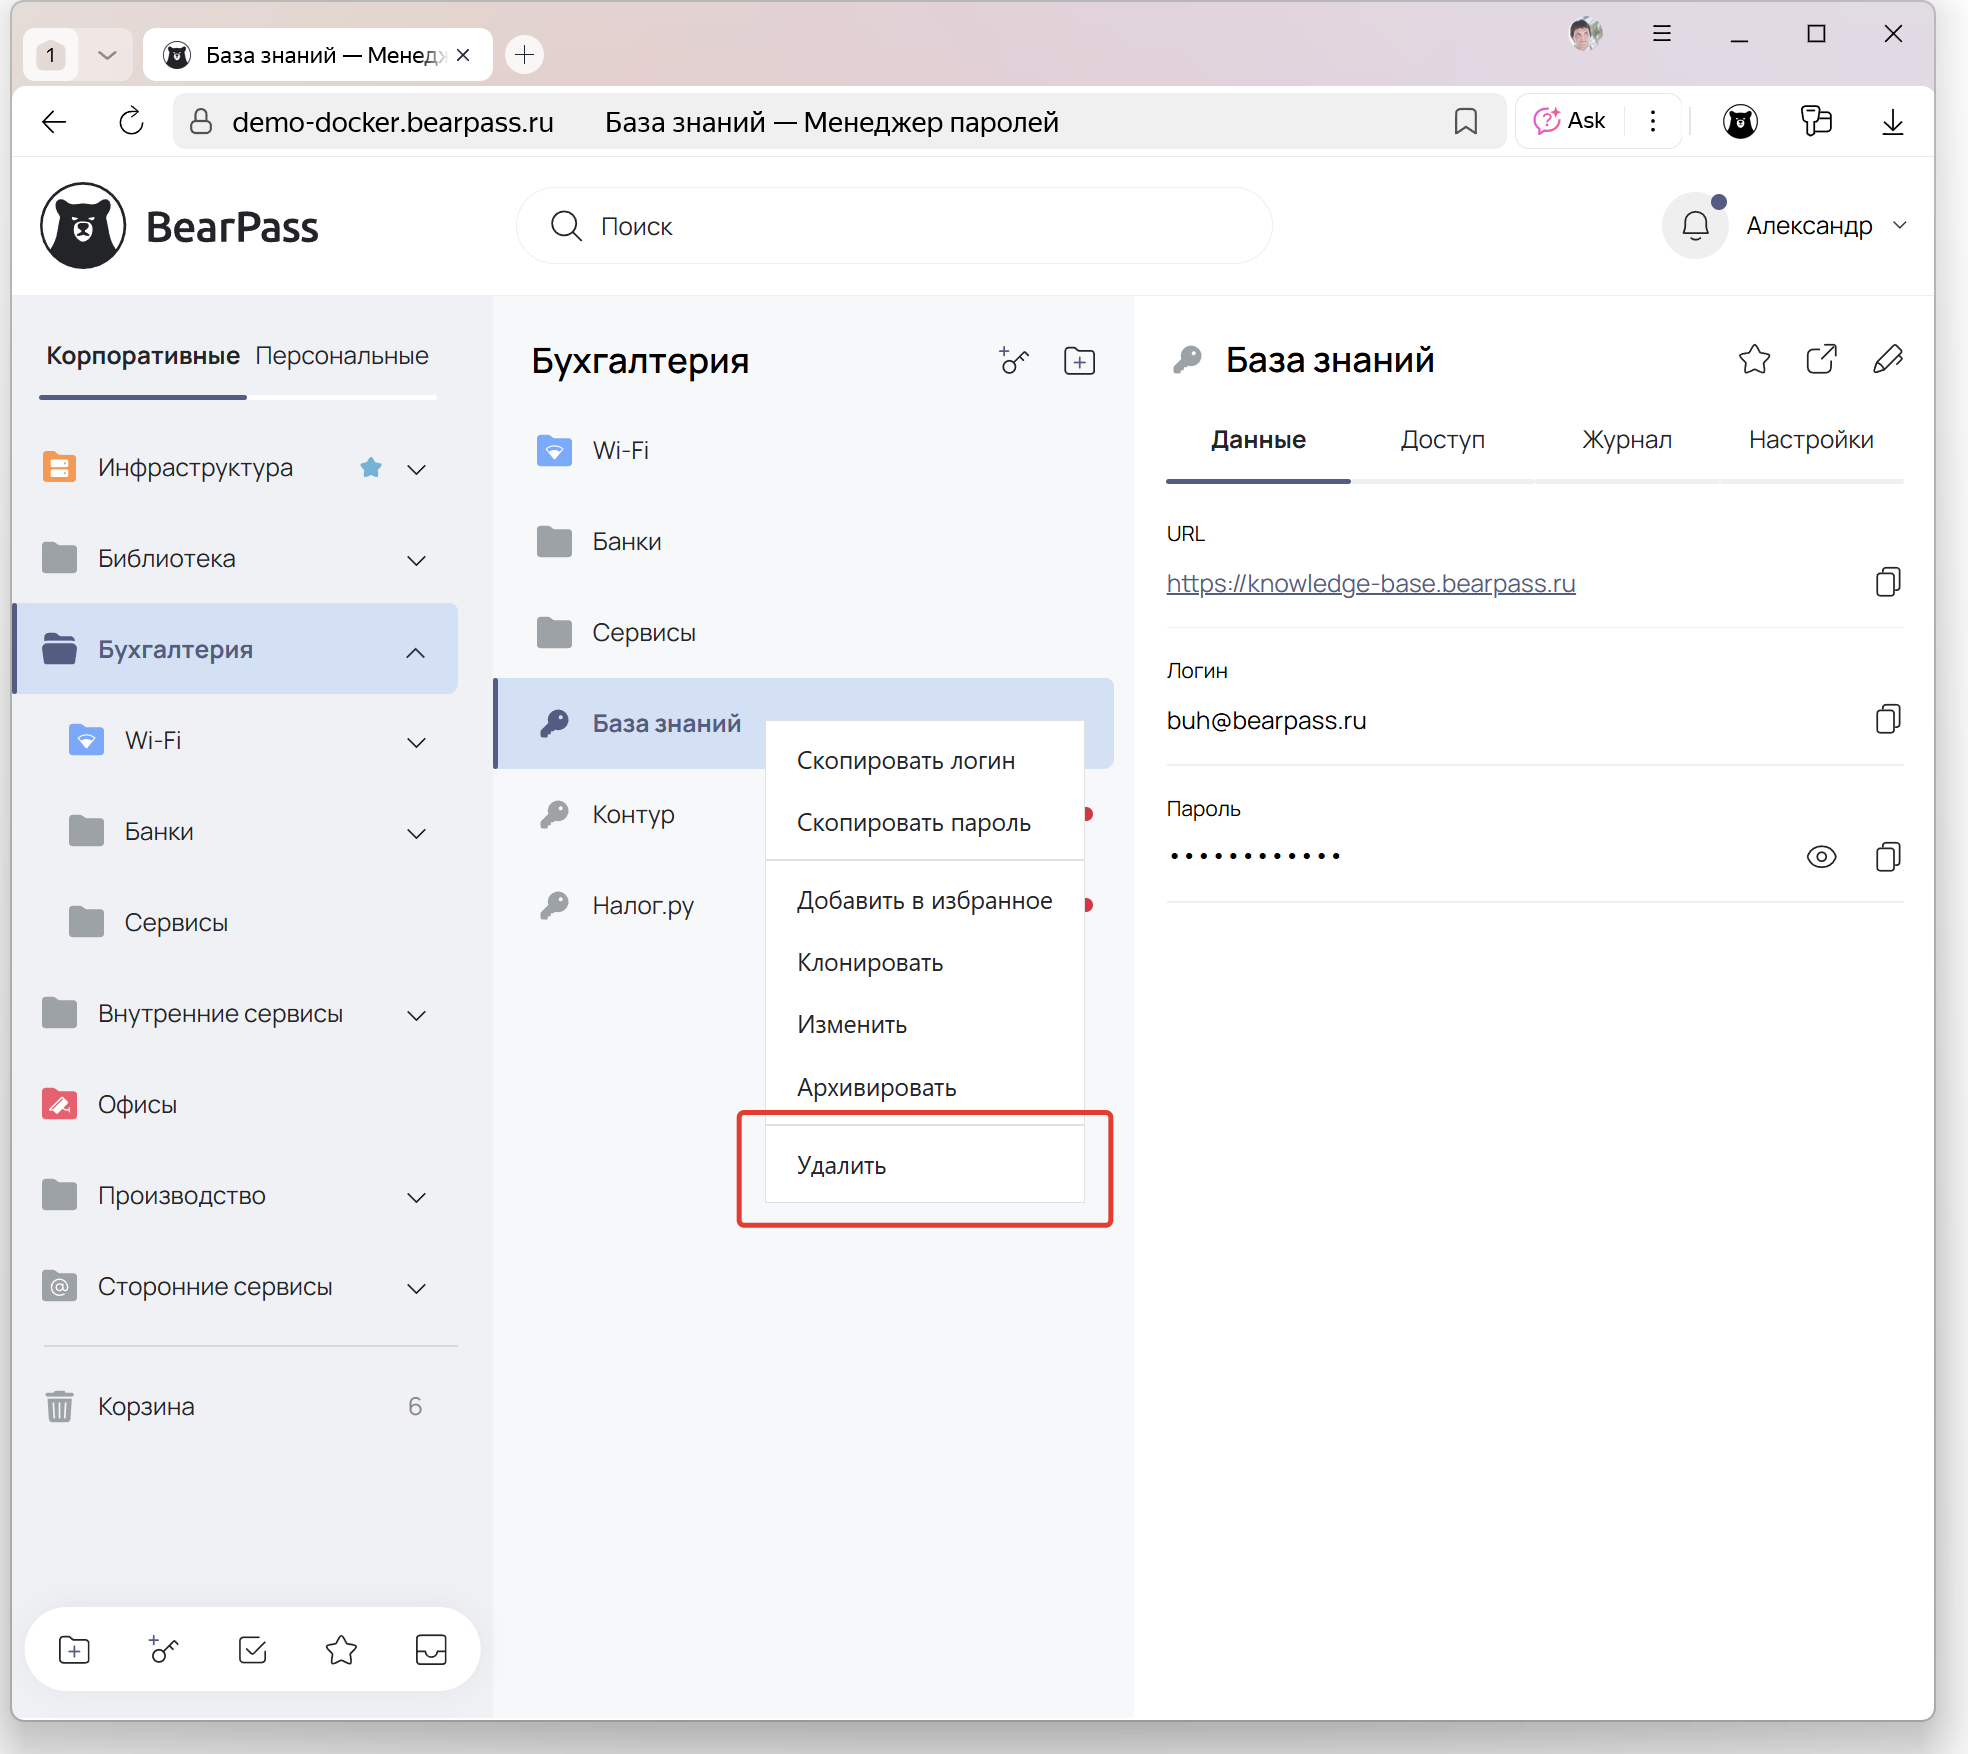Select the add-key icon in Бухгалтерия header

(1013, 361)
